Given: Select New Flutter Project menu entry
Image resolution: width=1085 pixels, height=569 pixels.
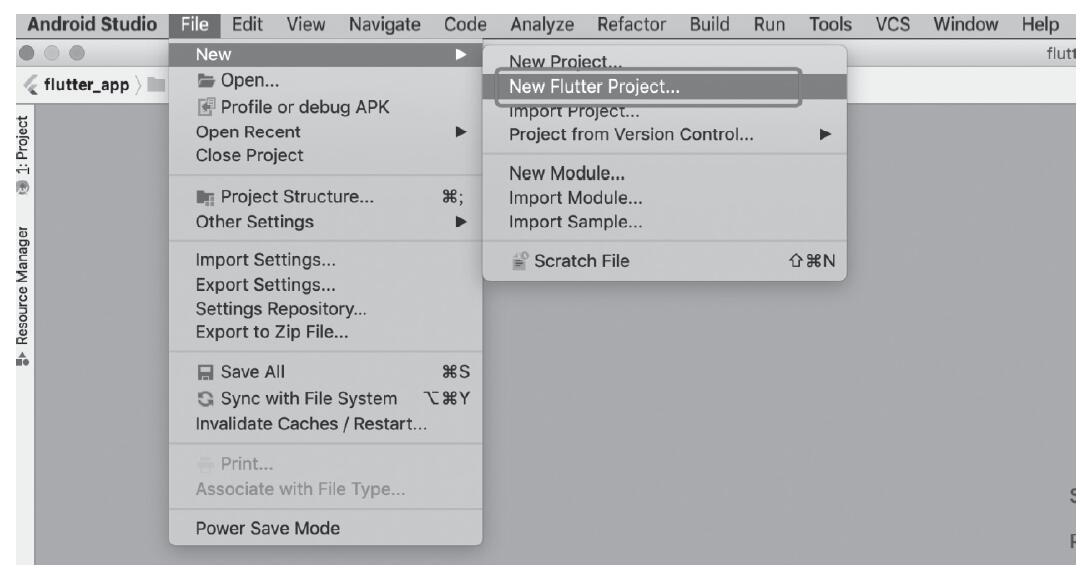Looking at the screenshot, I should point(594,87).
